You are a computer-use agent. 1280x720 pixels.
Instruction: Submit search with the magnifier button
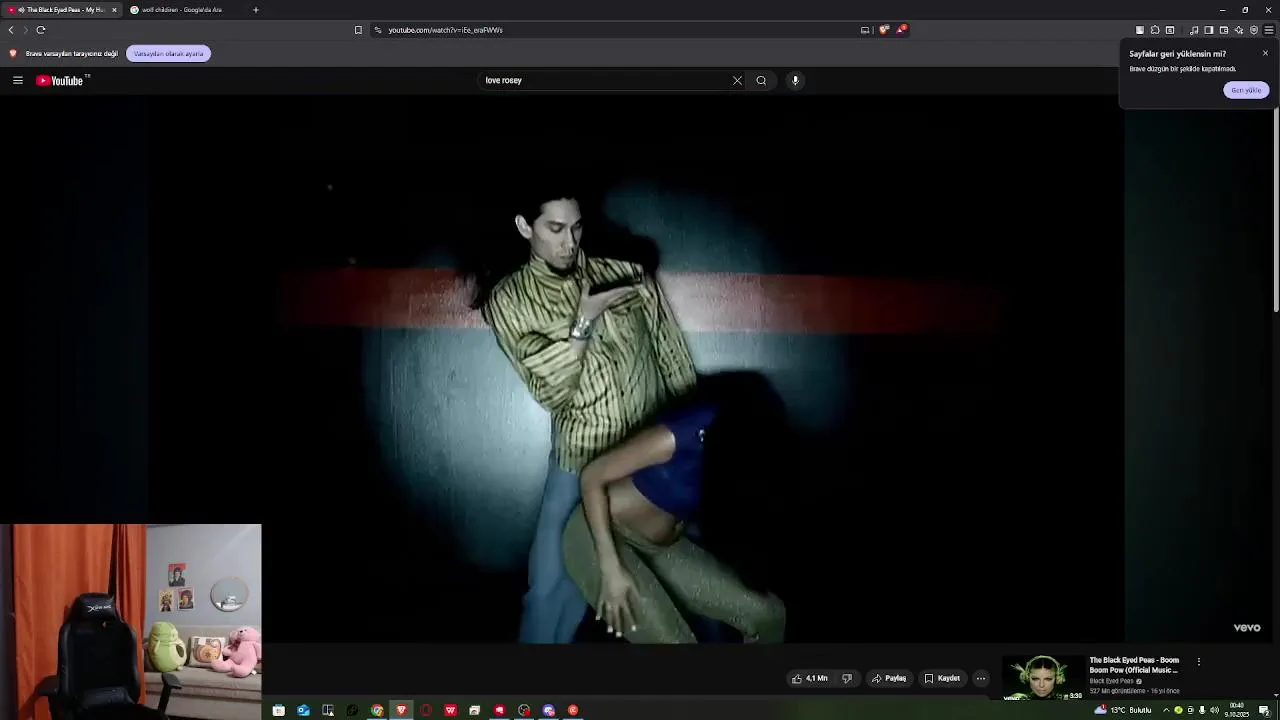click(x=761, y=80)
